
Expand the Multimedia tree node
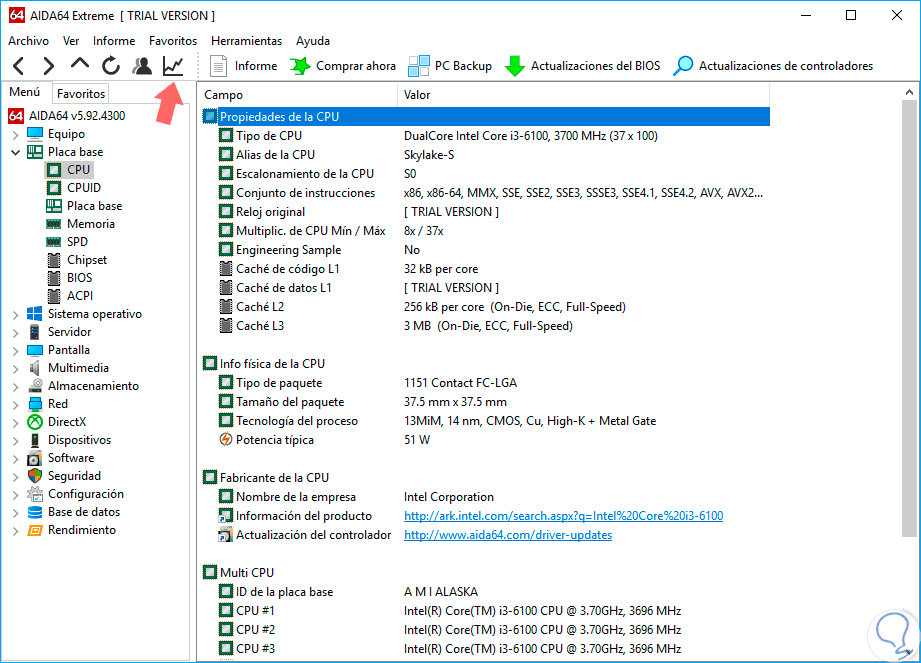coord(15,369)
